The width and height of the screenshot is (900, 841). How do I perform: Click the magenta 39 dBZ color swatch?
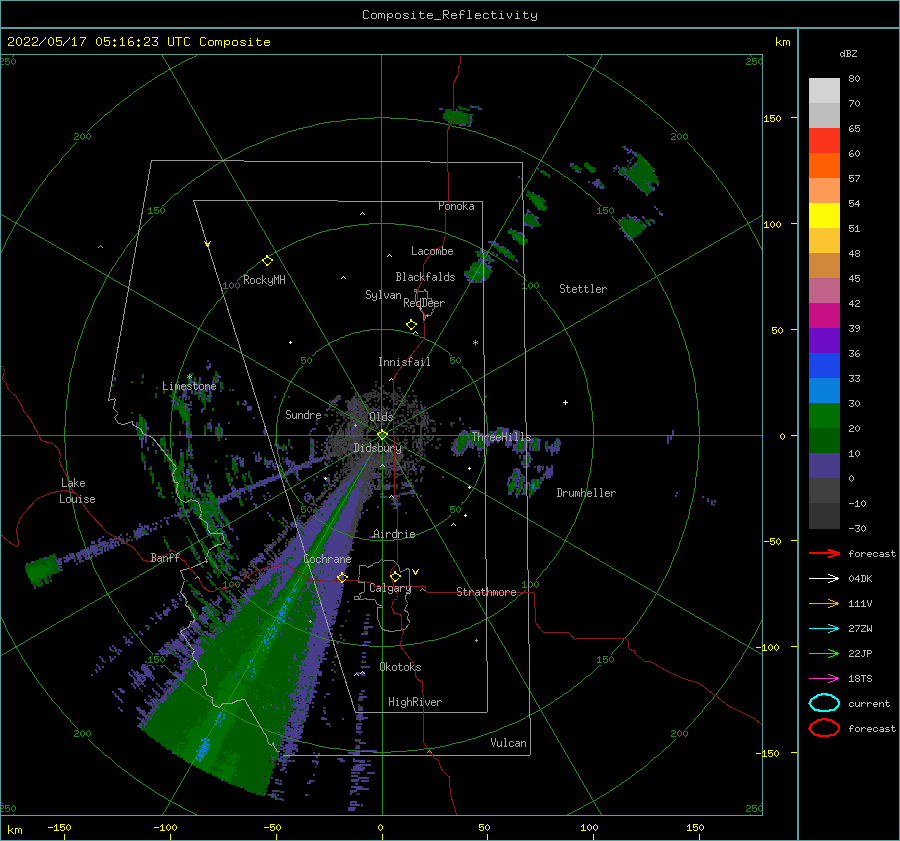click(824, 316)
